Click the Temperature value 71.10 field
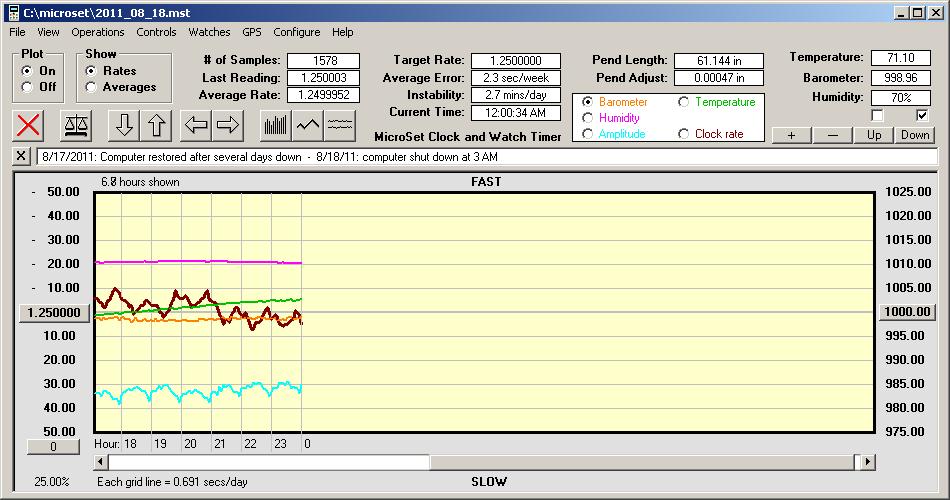The height and width of the screenshot is (500, 950). [900, 58]
